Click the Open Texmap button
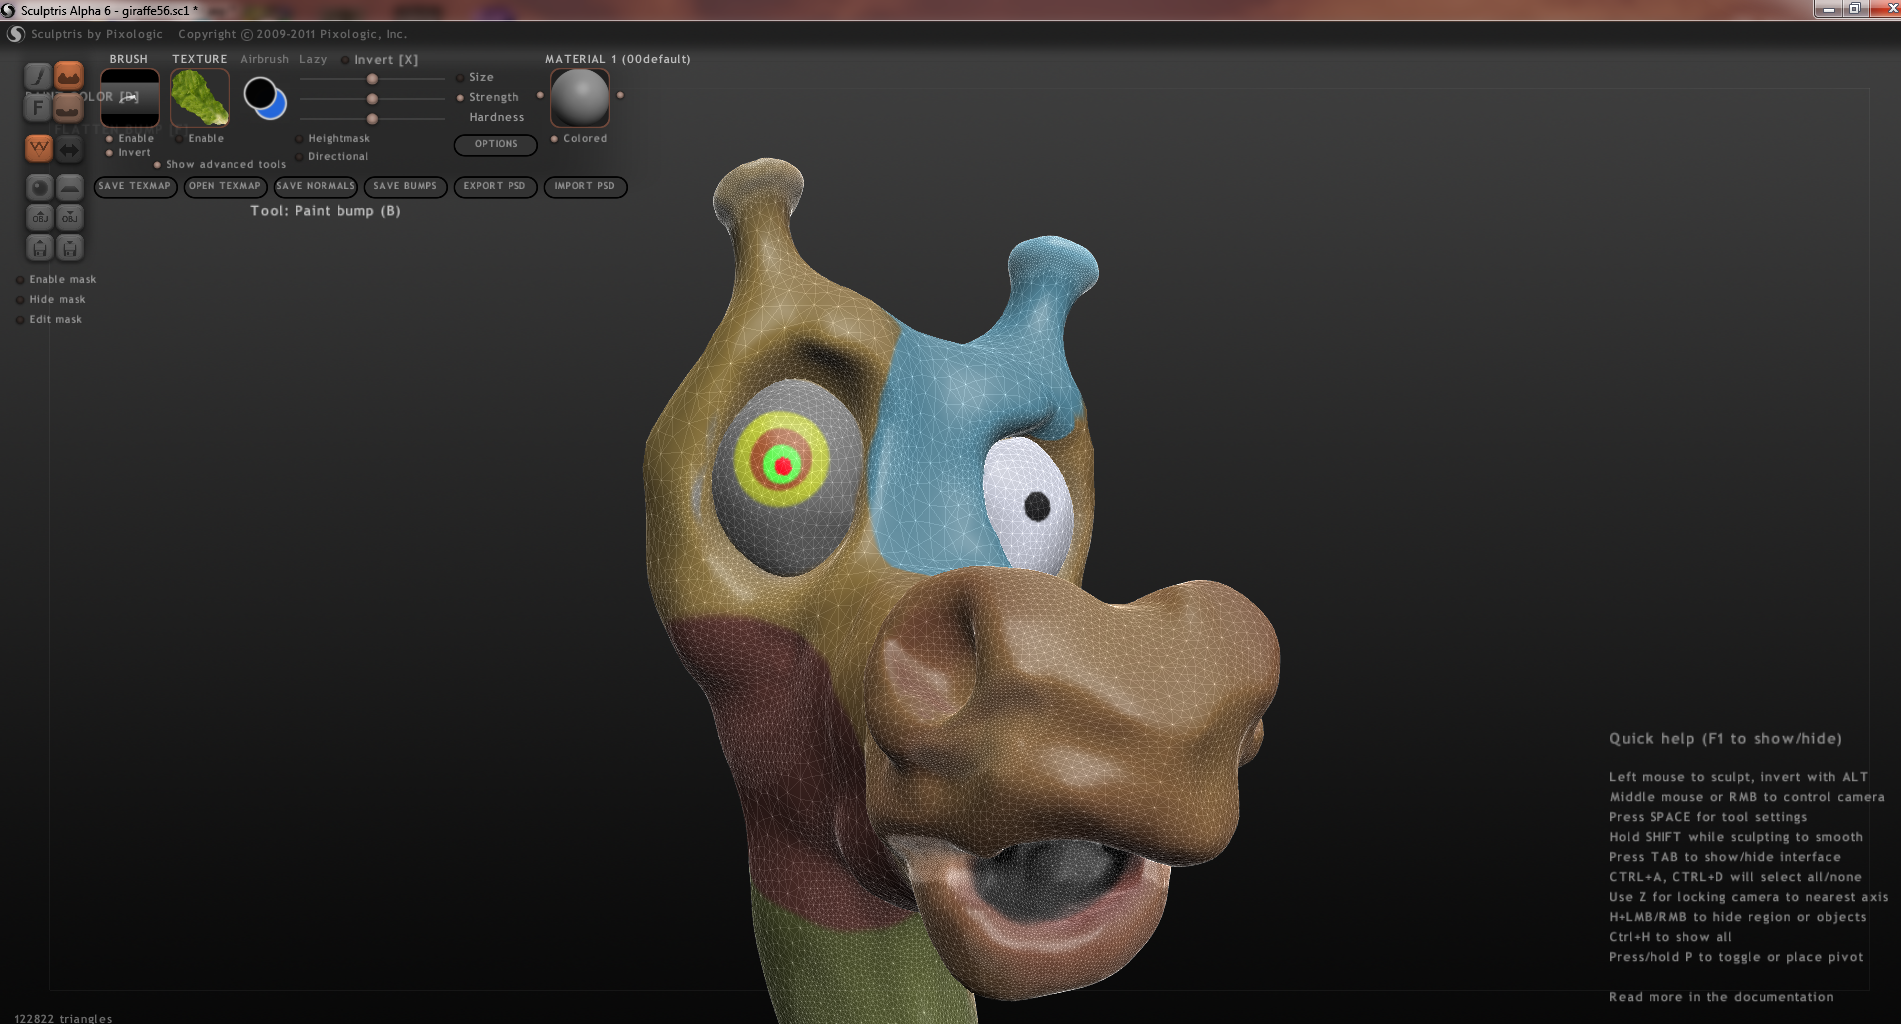The image size is (1901, 1024). click(225, 187)
